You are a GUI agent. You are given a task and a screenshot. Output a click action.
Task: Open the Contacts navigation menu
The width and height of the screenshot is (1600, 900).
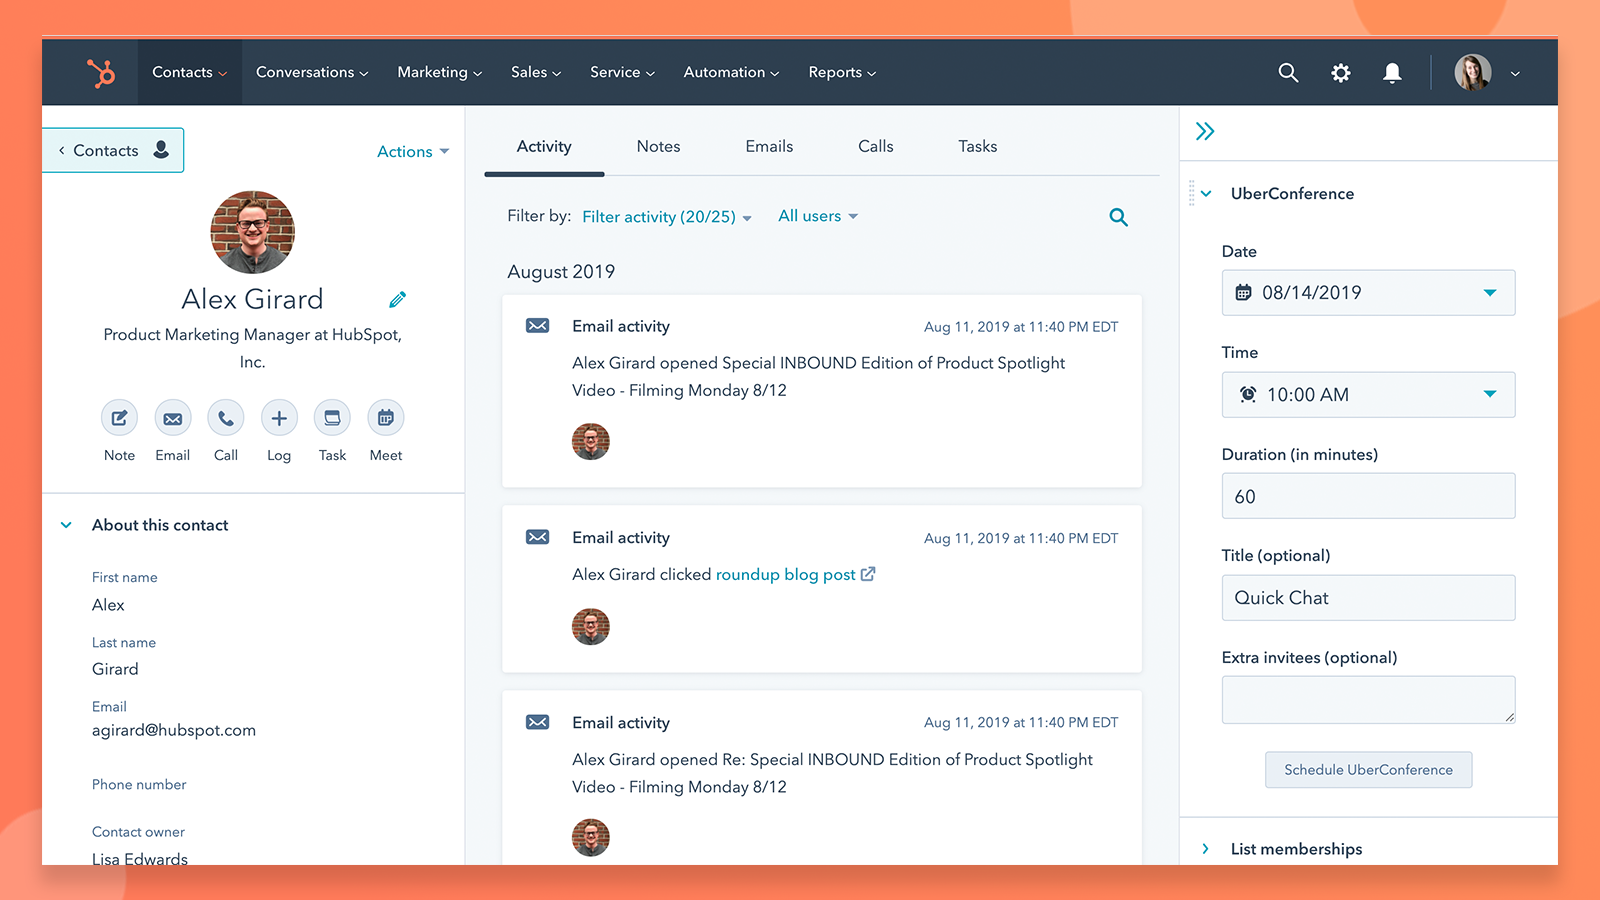point(190,72)
